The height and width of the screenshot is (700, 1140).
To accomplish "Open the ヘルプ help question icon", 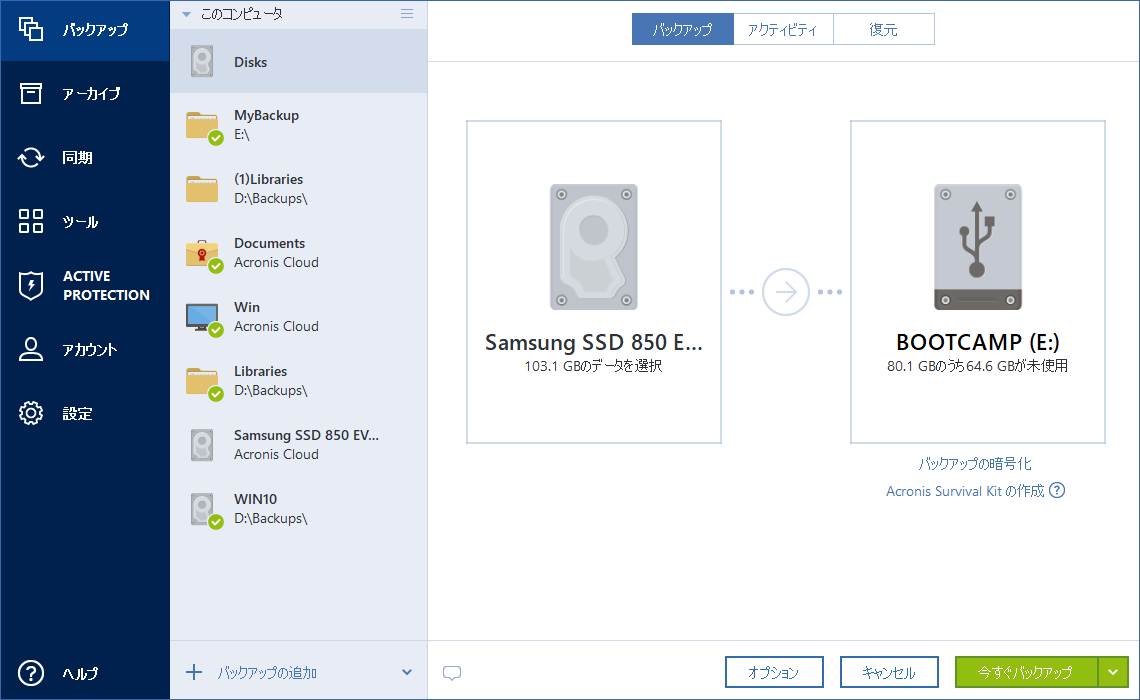I will tap(31, 673).
